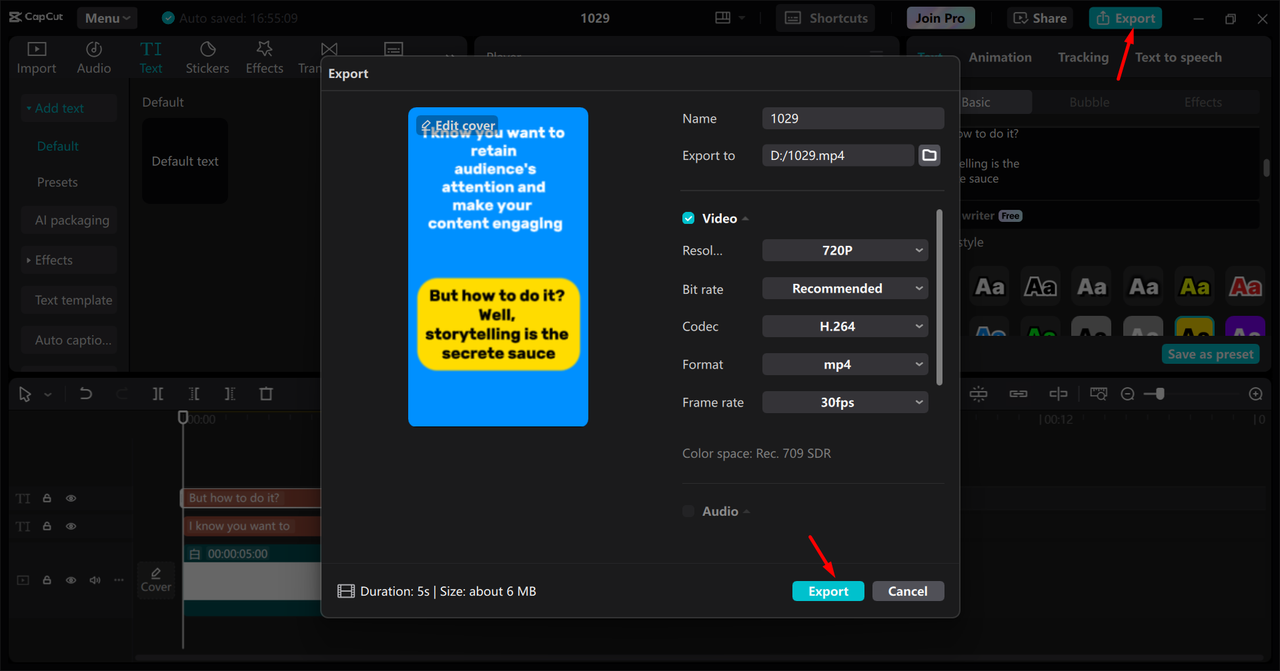Expand the pointer tool chevron dropdown
The image size is (1280, 671).
point(47,395)
